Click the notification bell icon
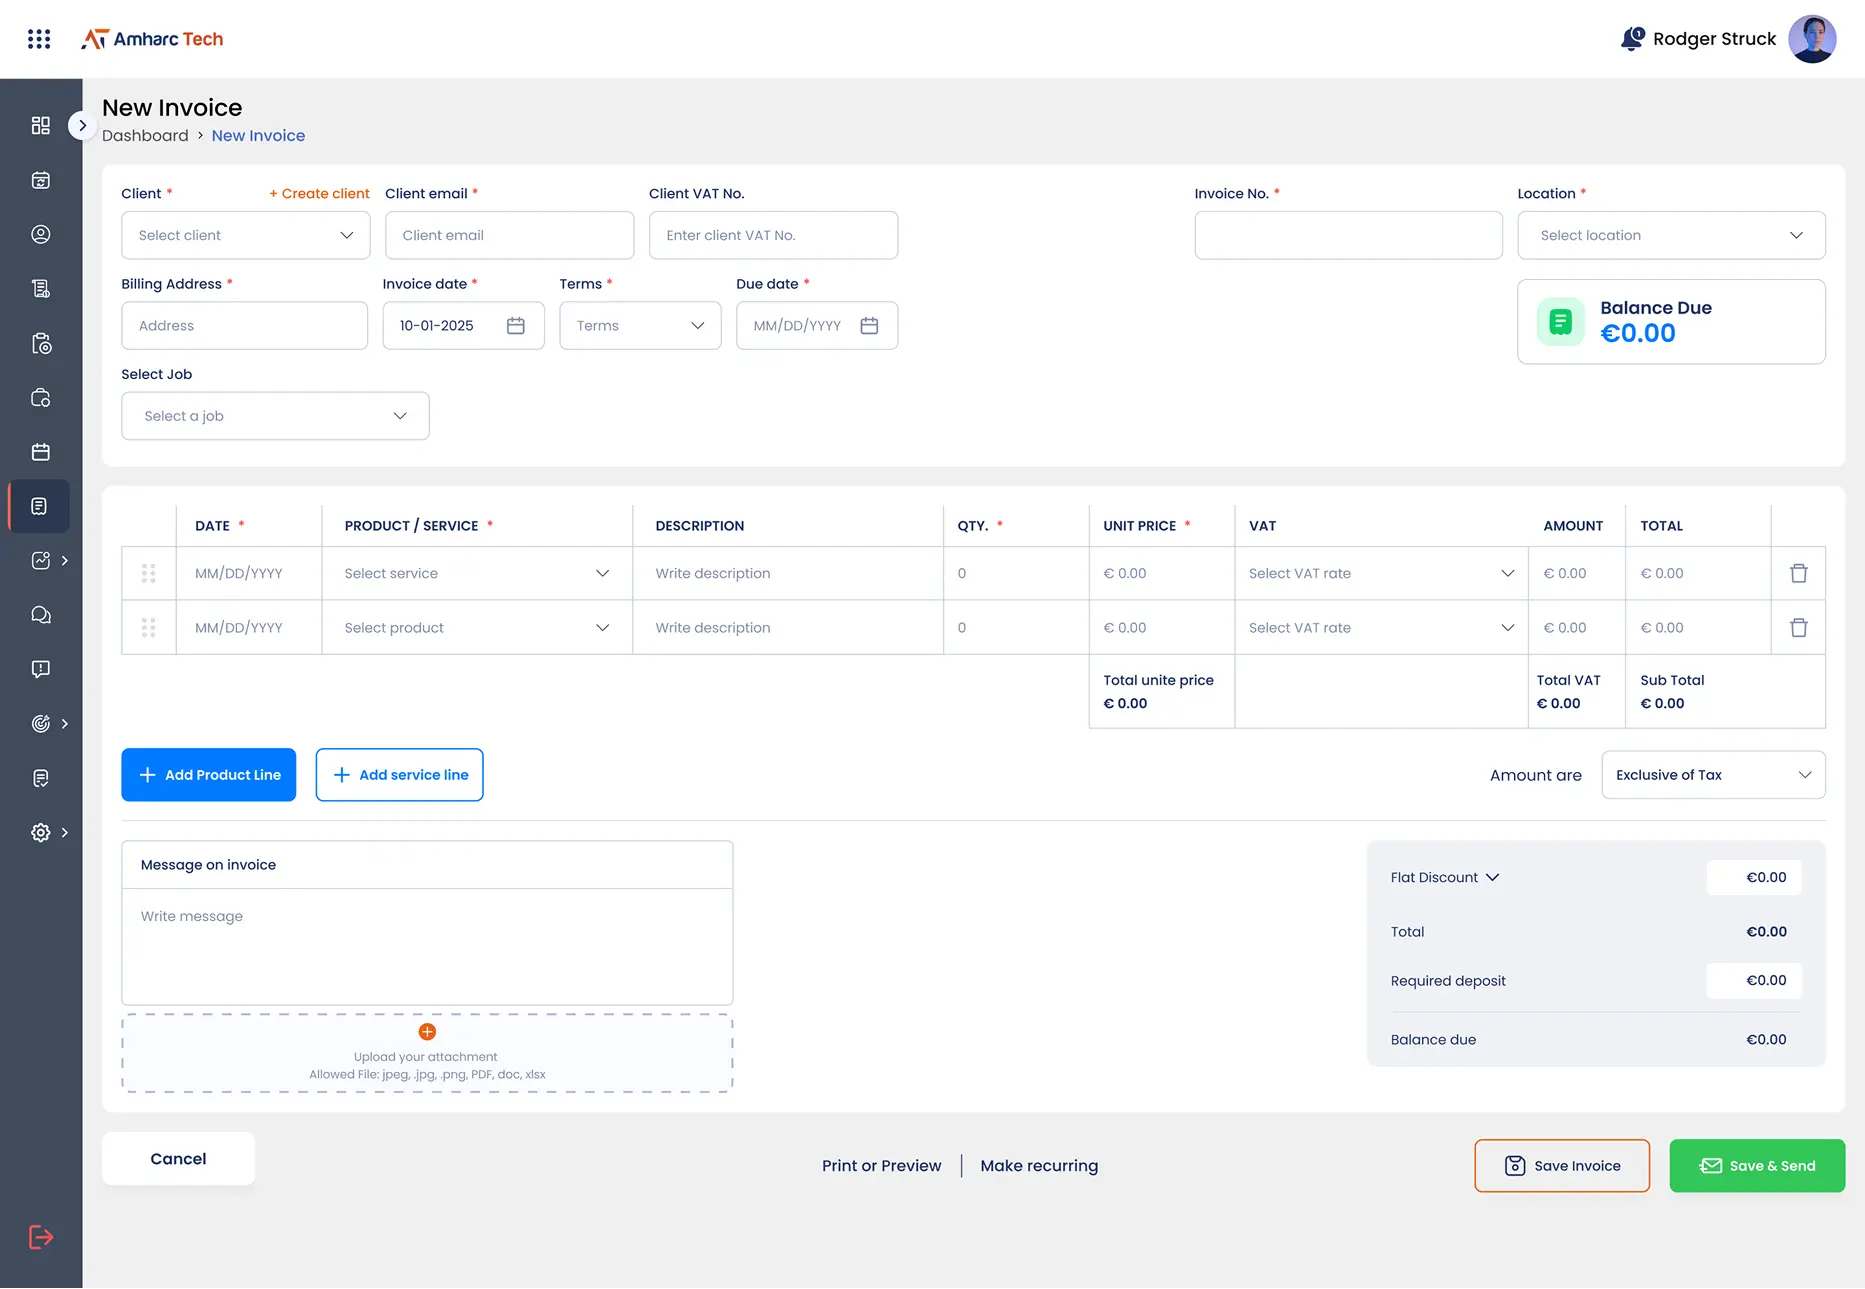Screen dimensions: 1865x1289 click(x=1631, y=39)
